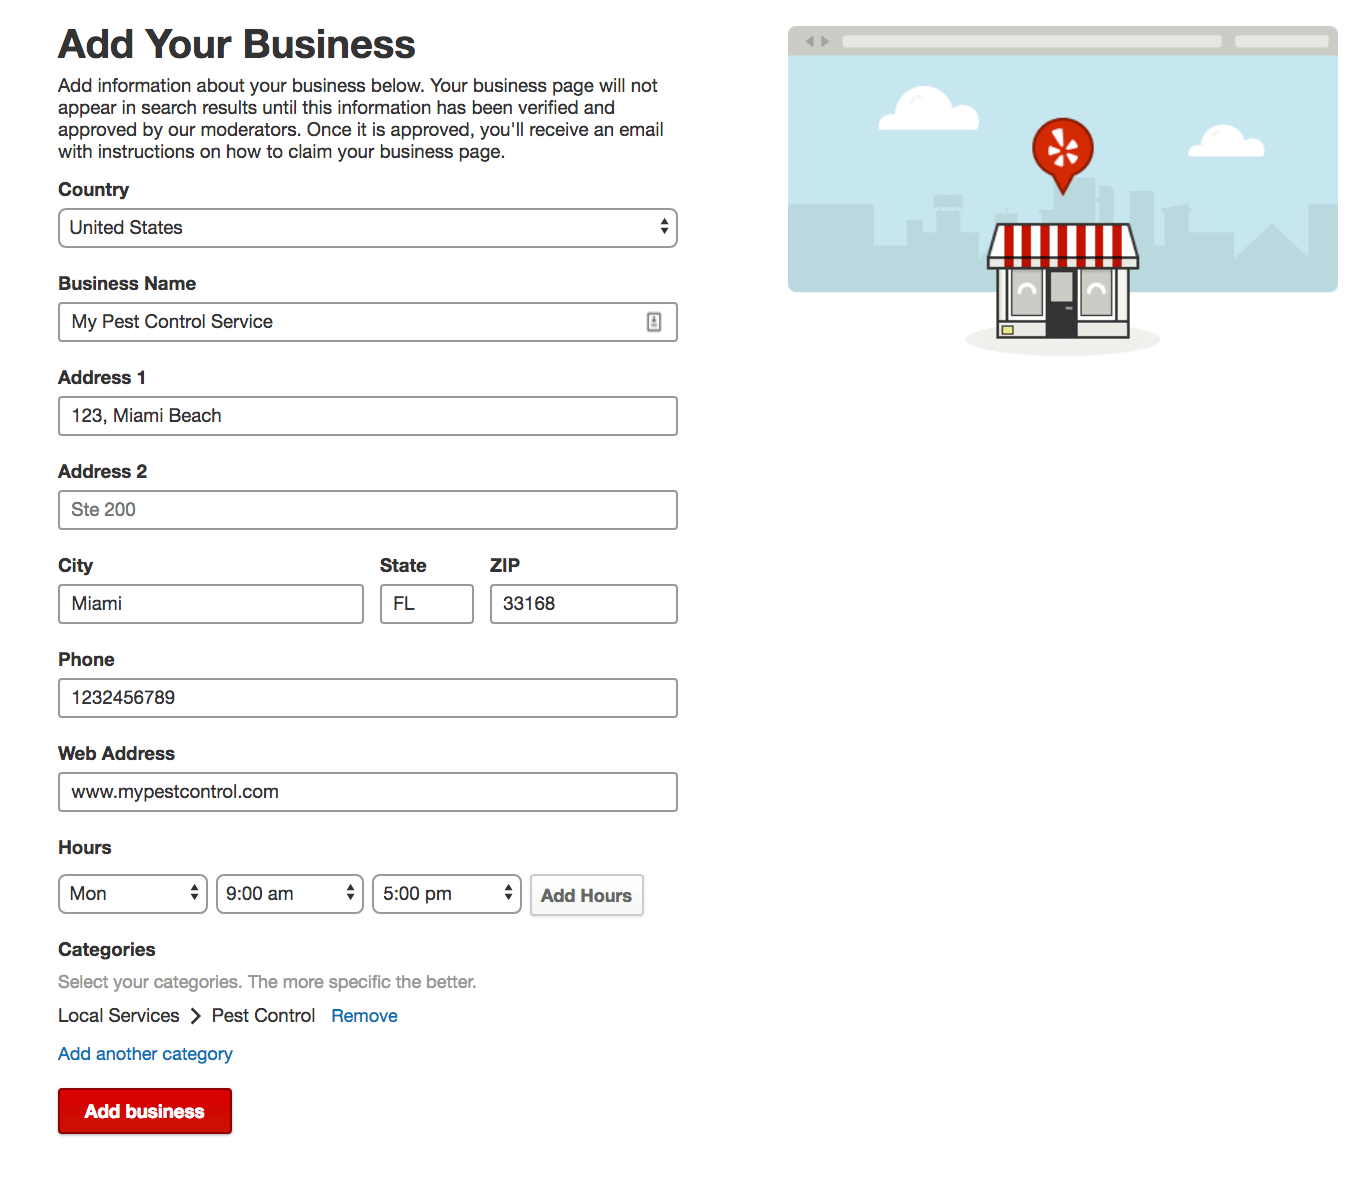Open the Country dropdown showing United States

click(x=368, y=228)
